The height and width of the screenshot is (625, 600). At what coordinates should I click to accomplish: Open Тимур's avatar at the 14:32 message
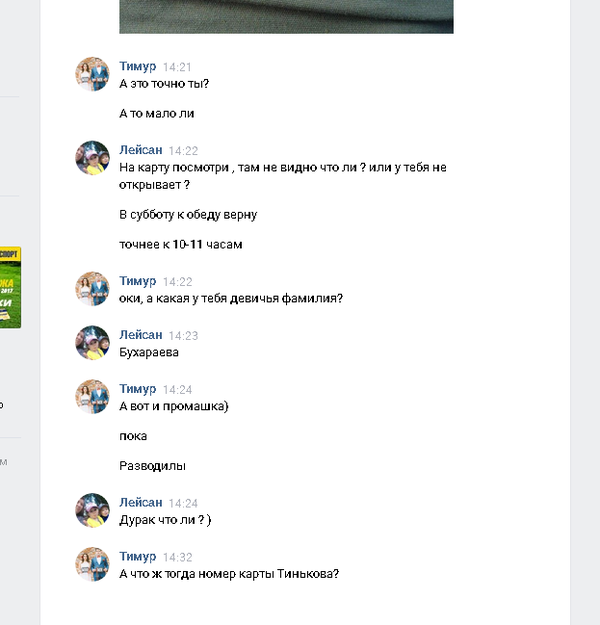[x=92, y=564]
